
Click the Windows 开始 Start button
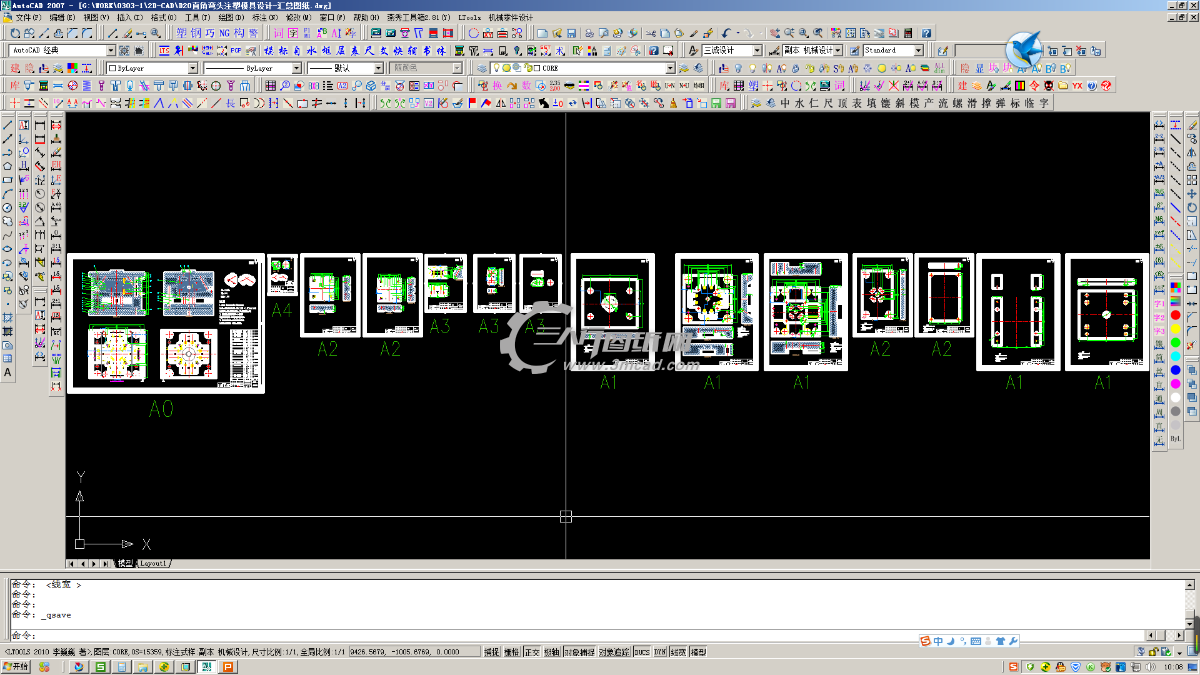15,666
